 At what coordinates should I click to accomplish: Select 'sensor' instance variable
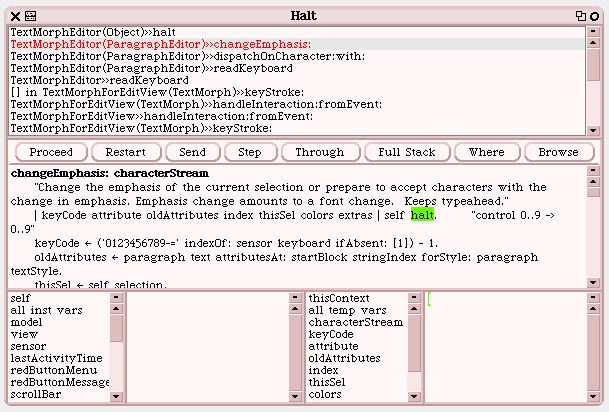point(59,346)
